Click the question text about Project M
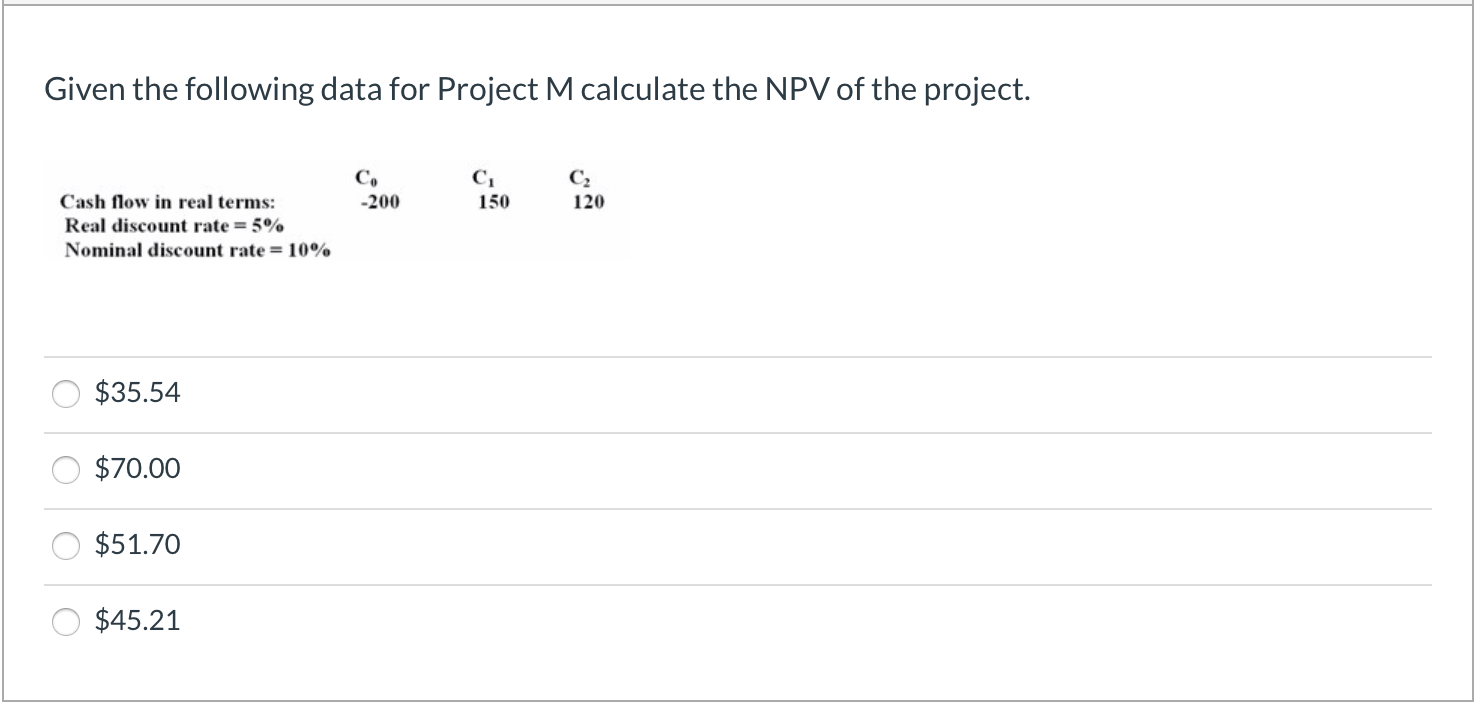This screenshot has height=704, width=1478. click(536, 89)
